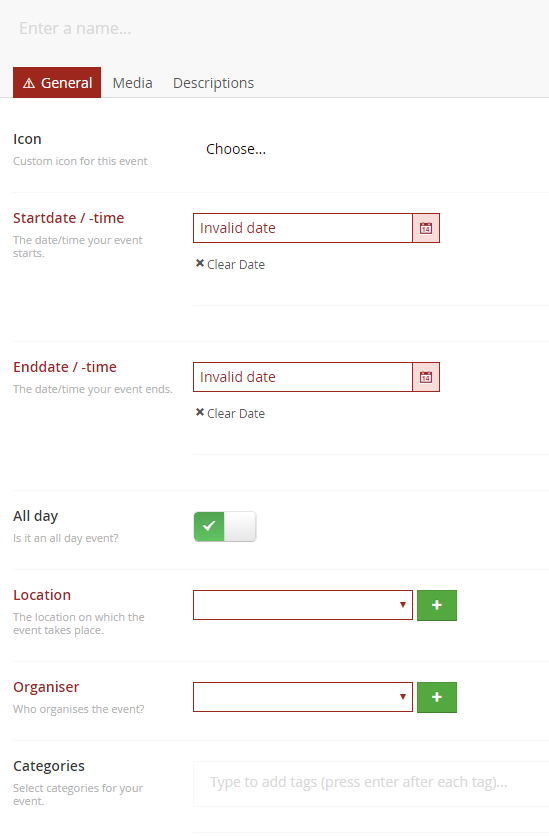Viewport: 549px width, 838px height.
Task: Expand the Organiser dropdown
Action: click(303, 697)
